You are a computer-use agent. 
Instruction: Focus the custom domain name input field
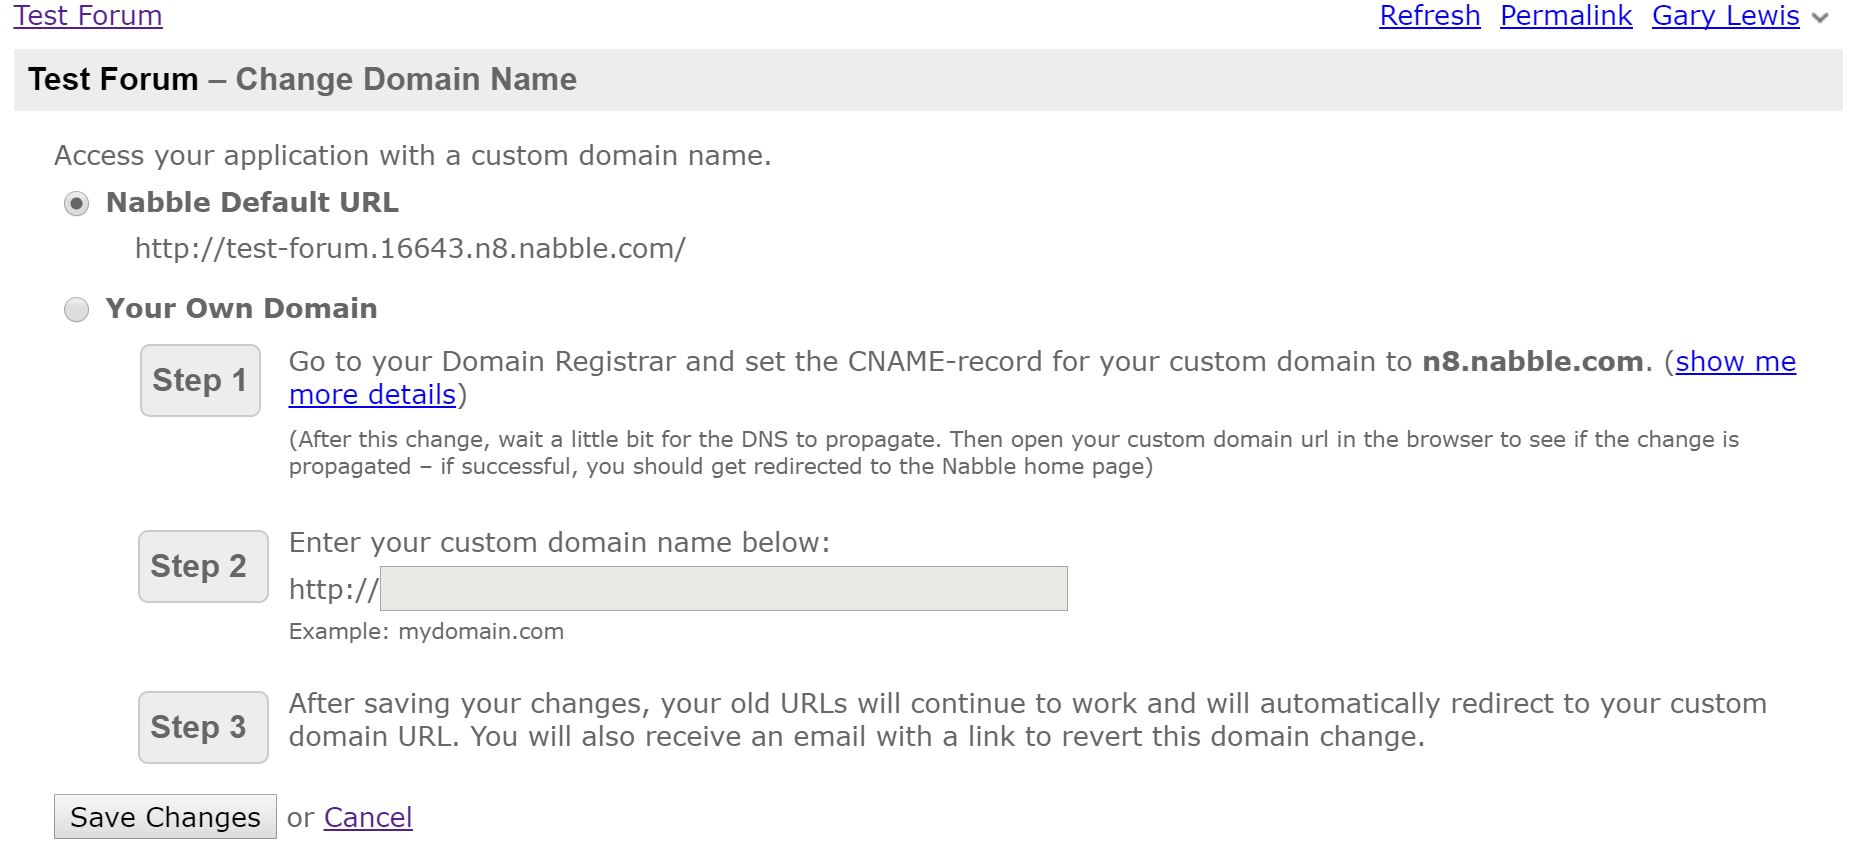click(x=723, y=589)
